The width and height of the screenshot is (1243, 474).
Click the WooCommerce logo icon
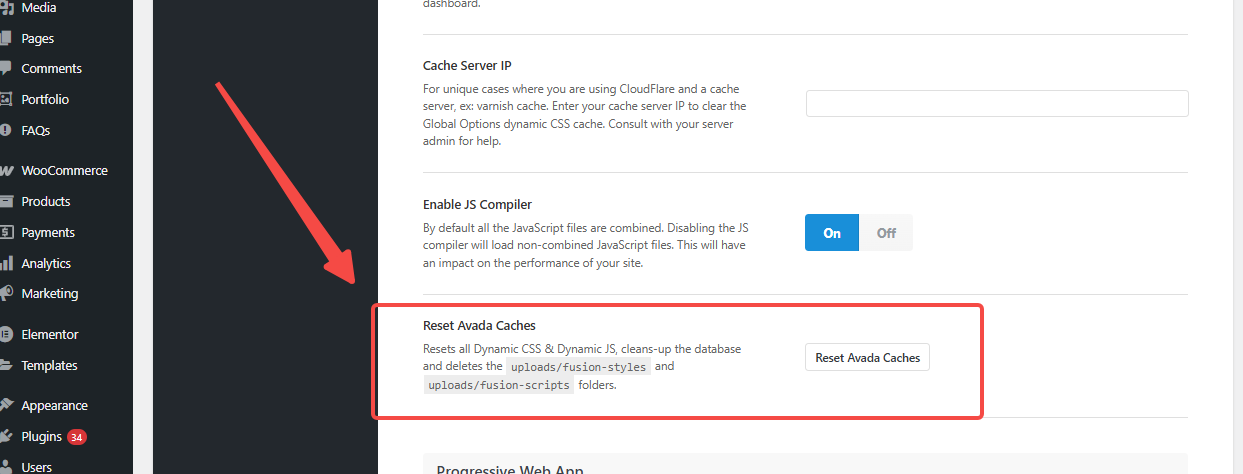6,171
